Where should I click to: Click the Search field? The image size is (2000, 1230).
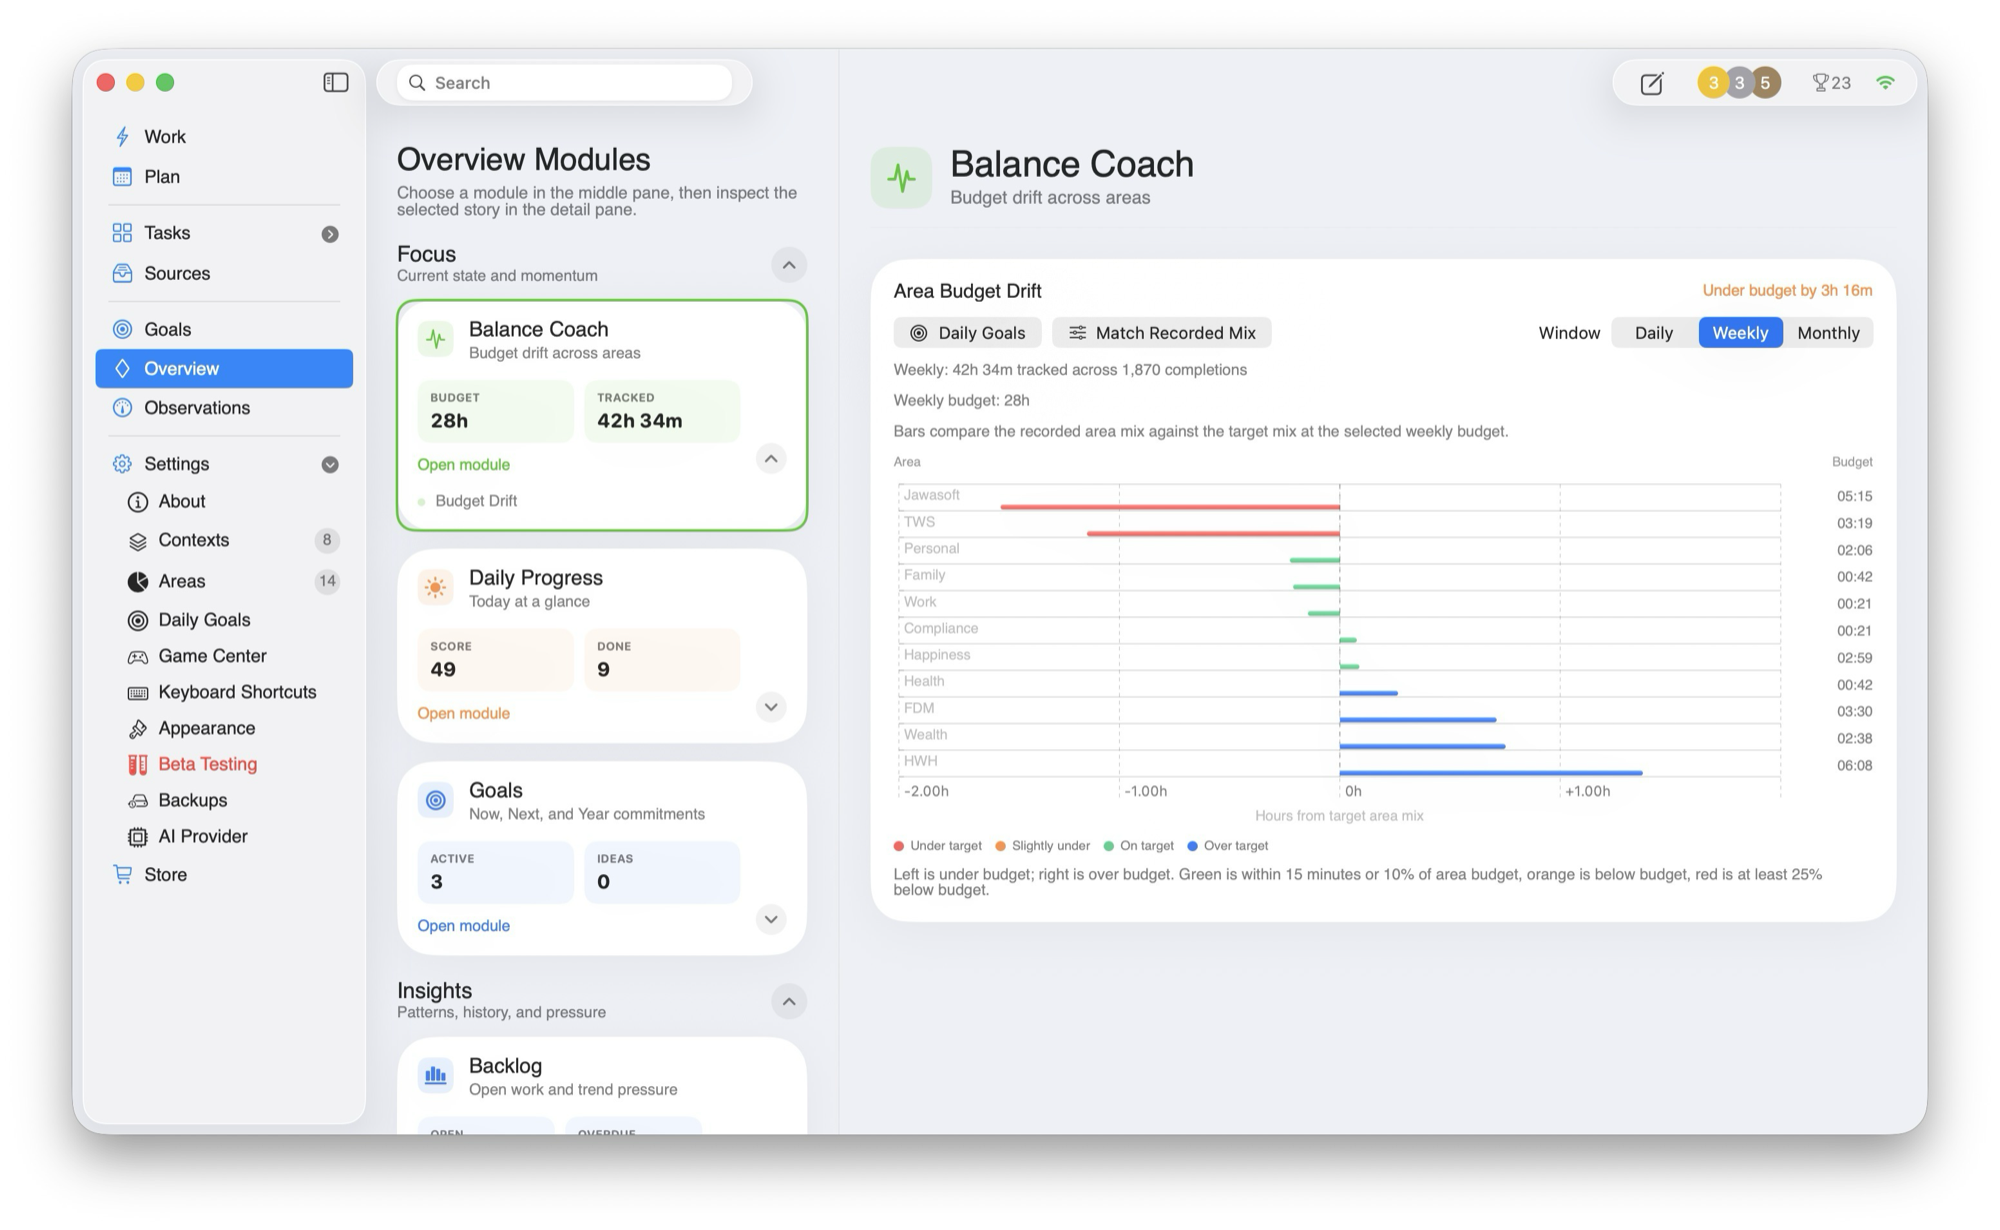point(565,83)
